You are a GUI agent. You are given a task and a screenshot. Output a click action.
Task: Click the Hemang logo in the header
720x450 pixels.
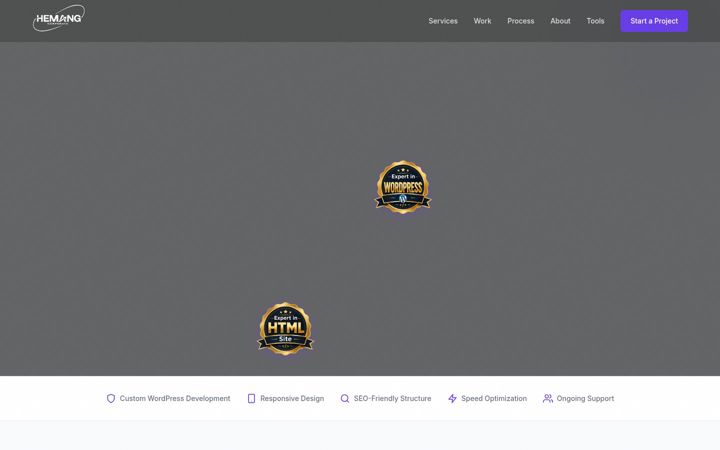59,18
